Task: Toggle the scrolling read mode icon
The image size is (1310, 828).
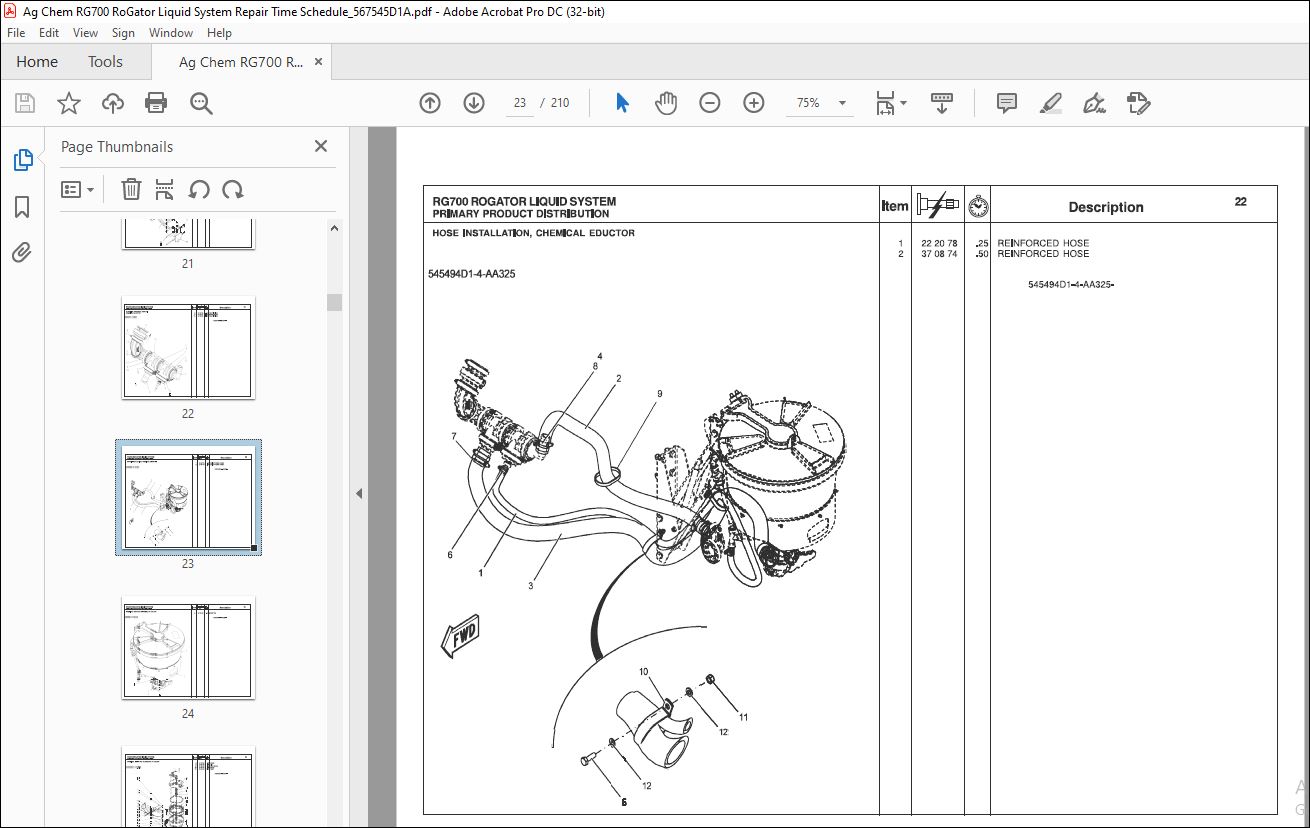Action: (942, 103)
